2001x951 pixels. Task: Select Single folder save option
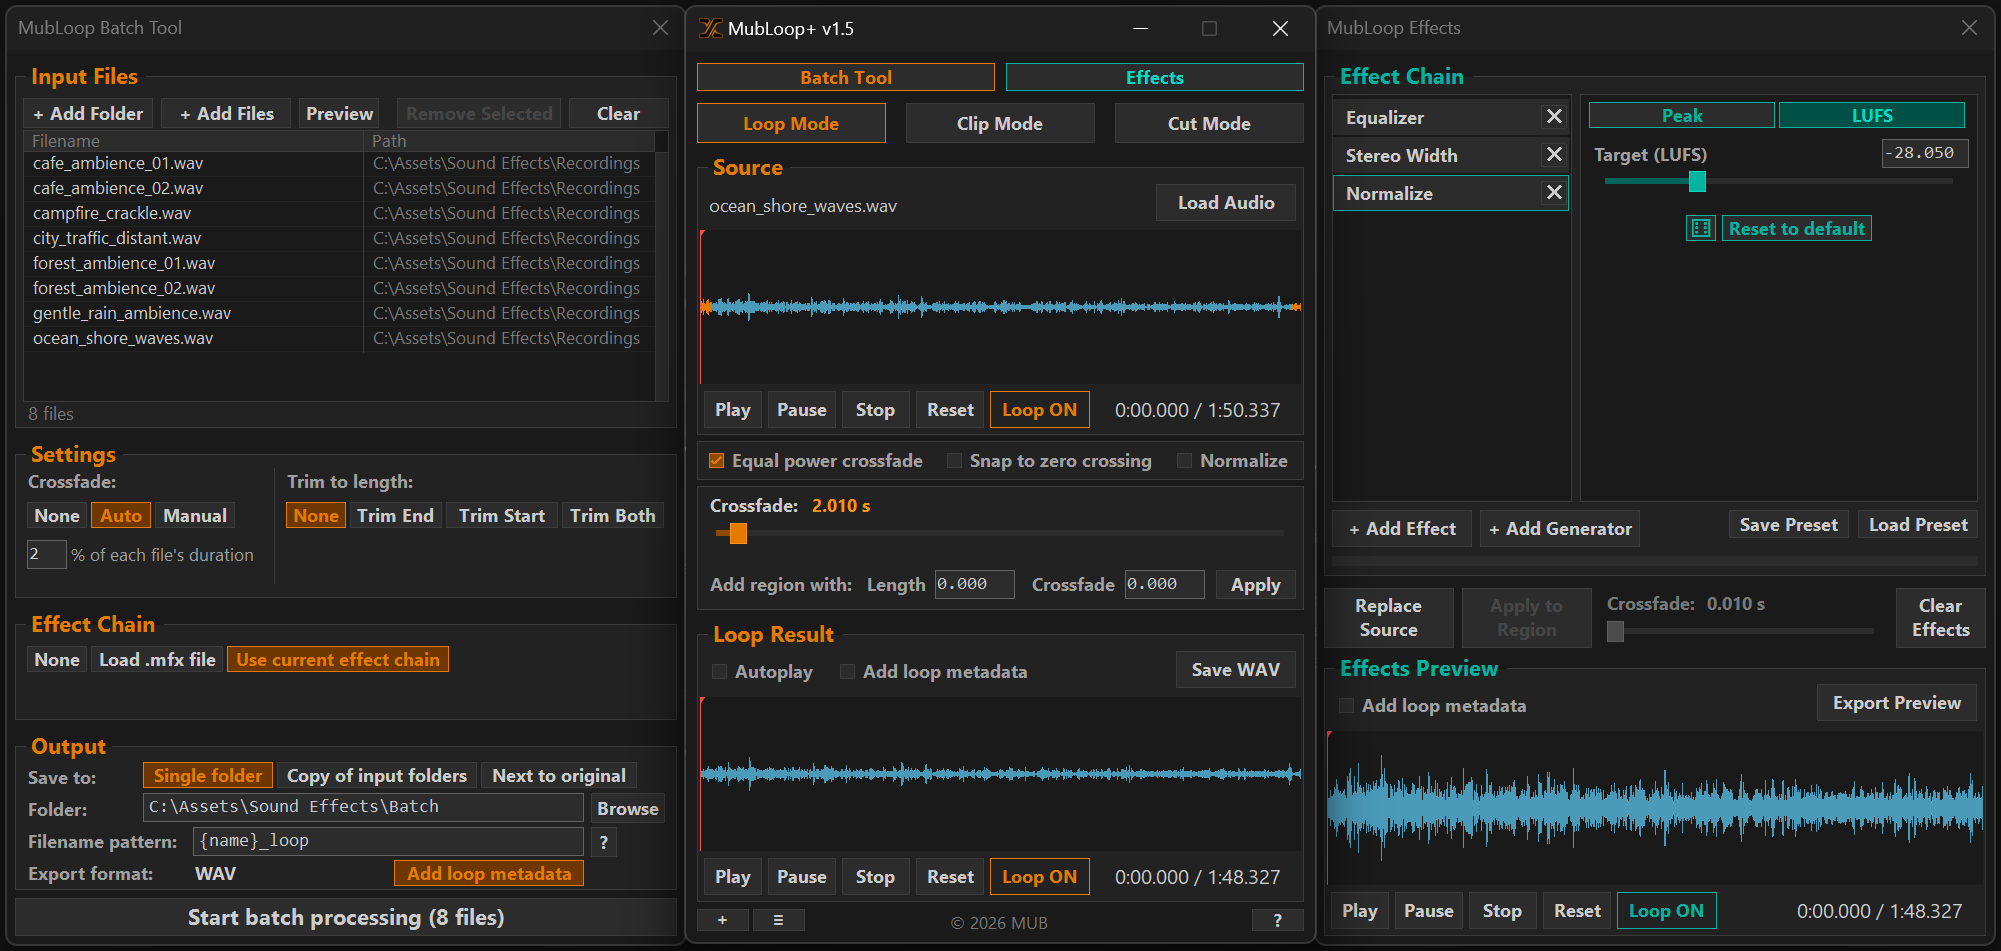point(208,775)
